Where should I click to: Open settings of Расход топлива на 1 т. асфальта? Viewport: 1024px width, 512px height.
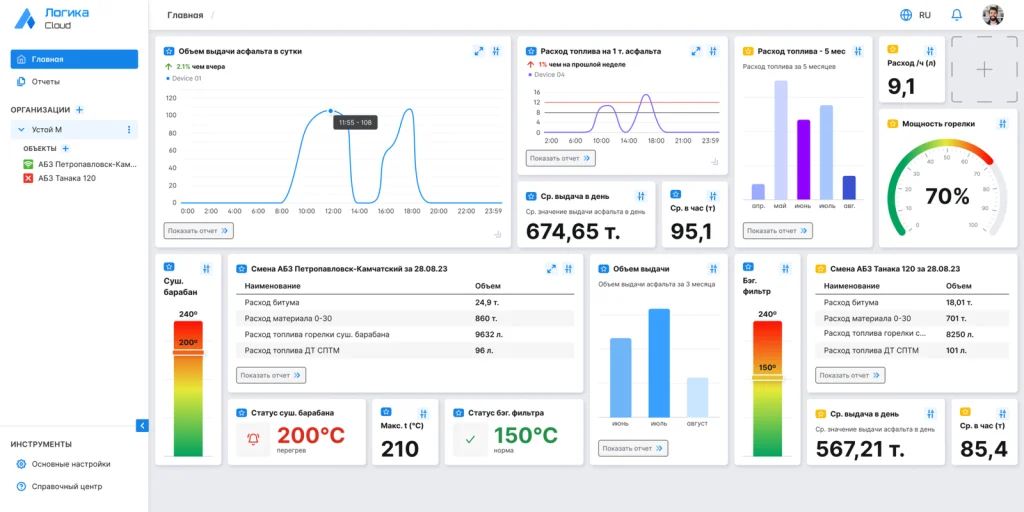(713, 51)
